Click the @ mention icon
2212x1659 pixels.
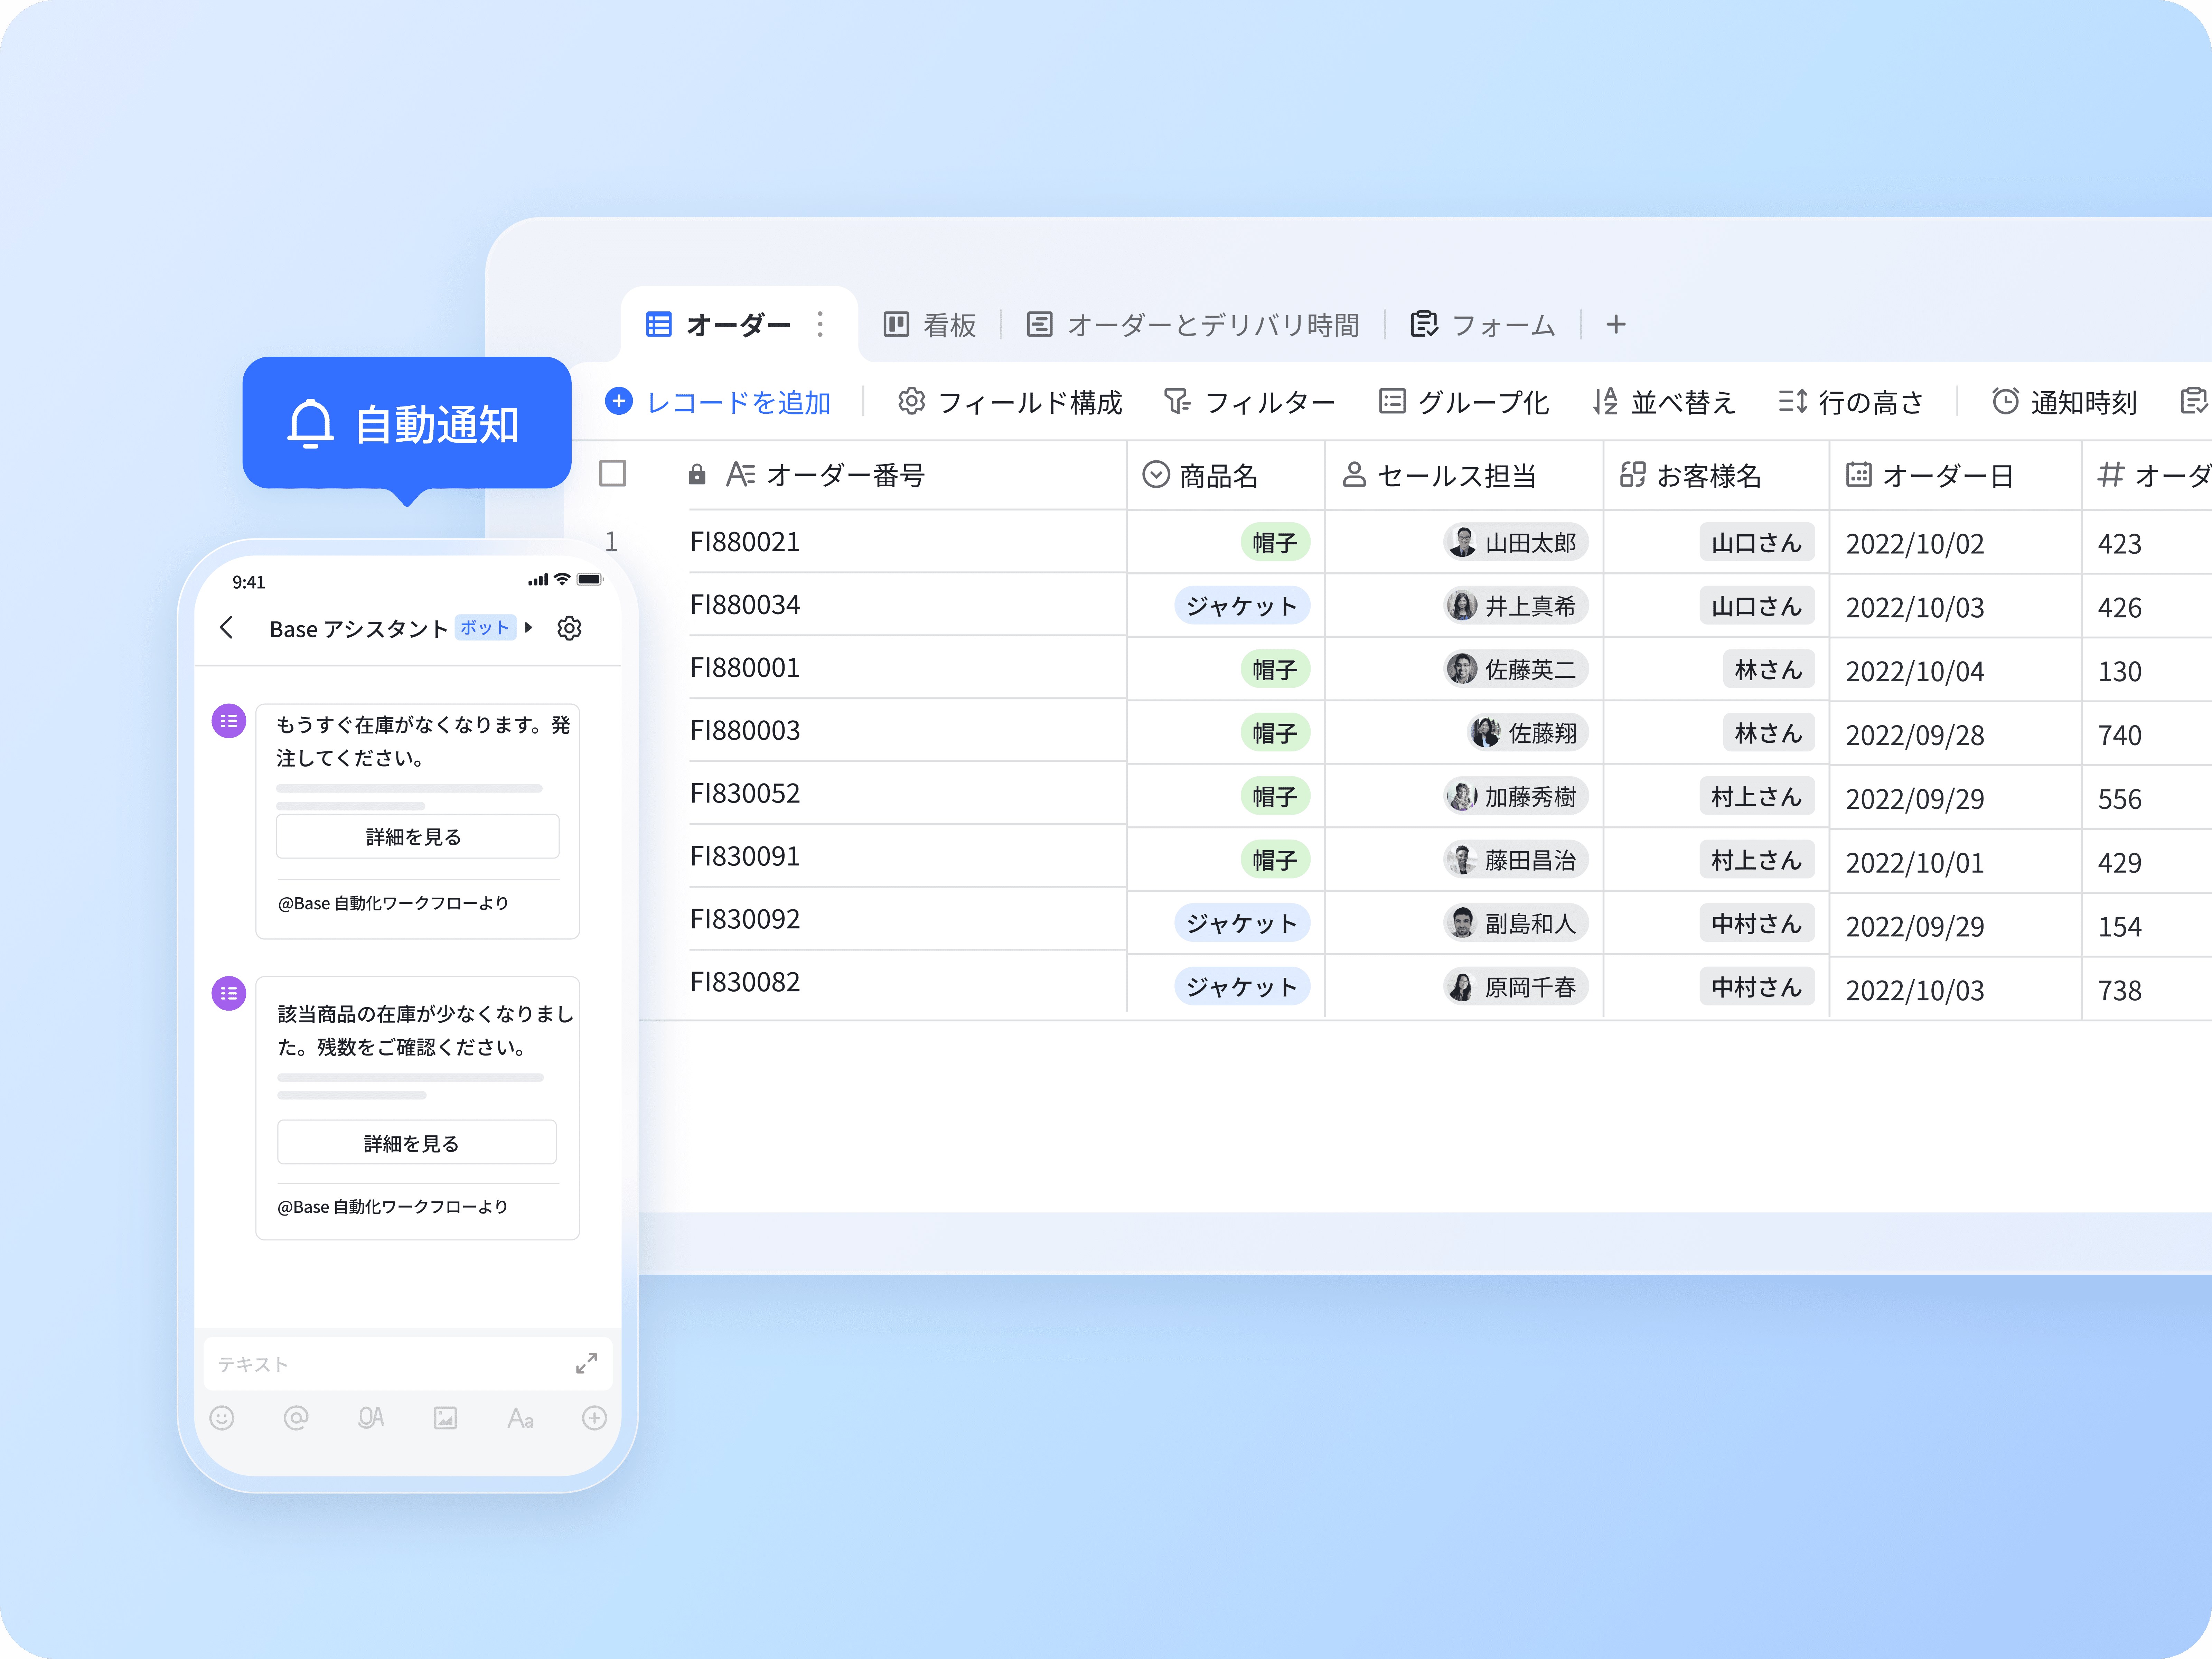296,1418
